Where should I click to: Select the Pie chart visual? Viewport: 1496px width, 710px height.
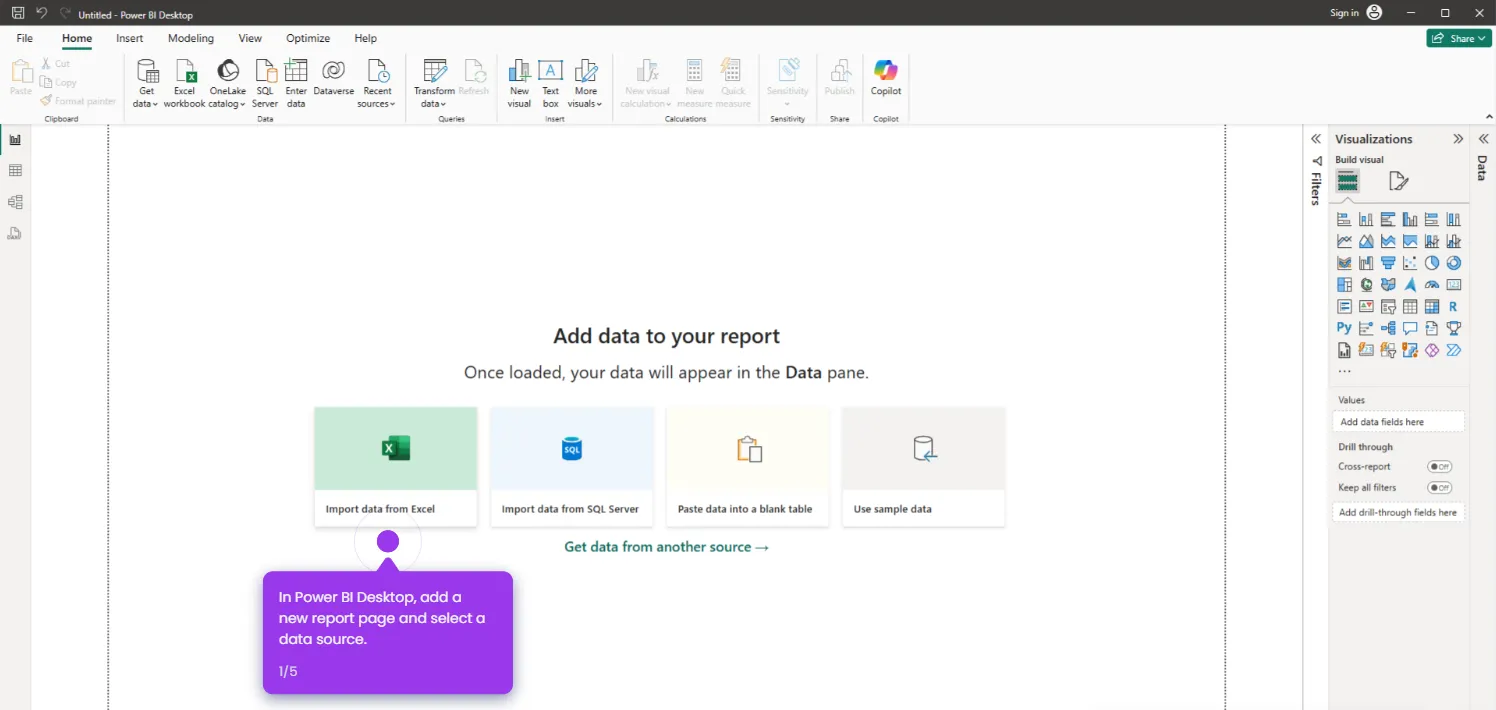1432,263
